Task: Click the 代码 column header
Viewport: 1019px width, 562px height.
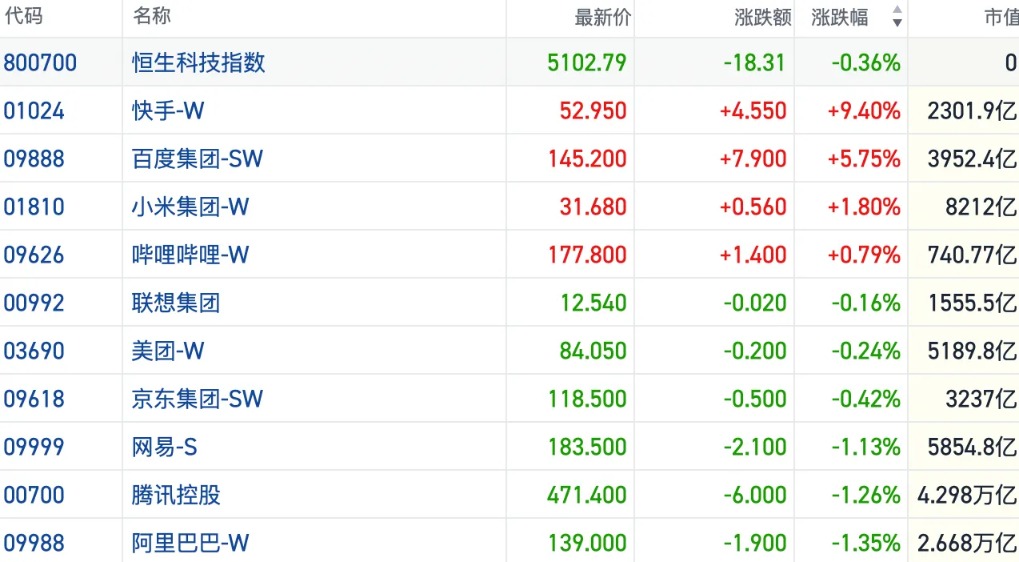Action: [x=23, y=16]
